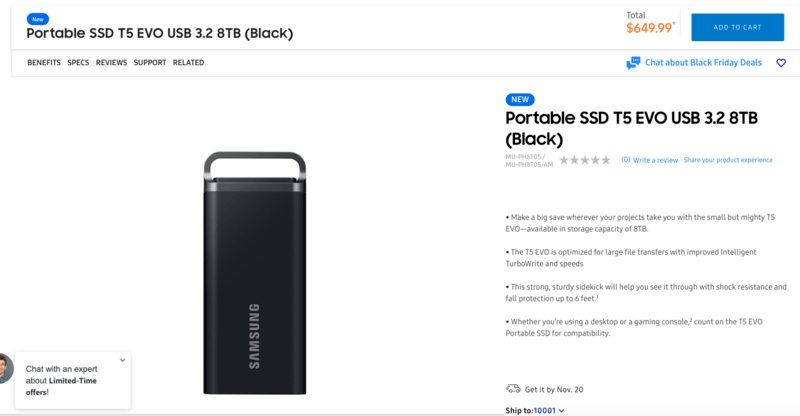
Task: Click Chat about Black Friday Deals
Action: click(703, 62)
